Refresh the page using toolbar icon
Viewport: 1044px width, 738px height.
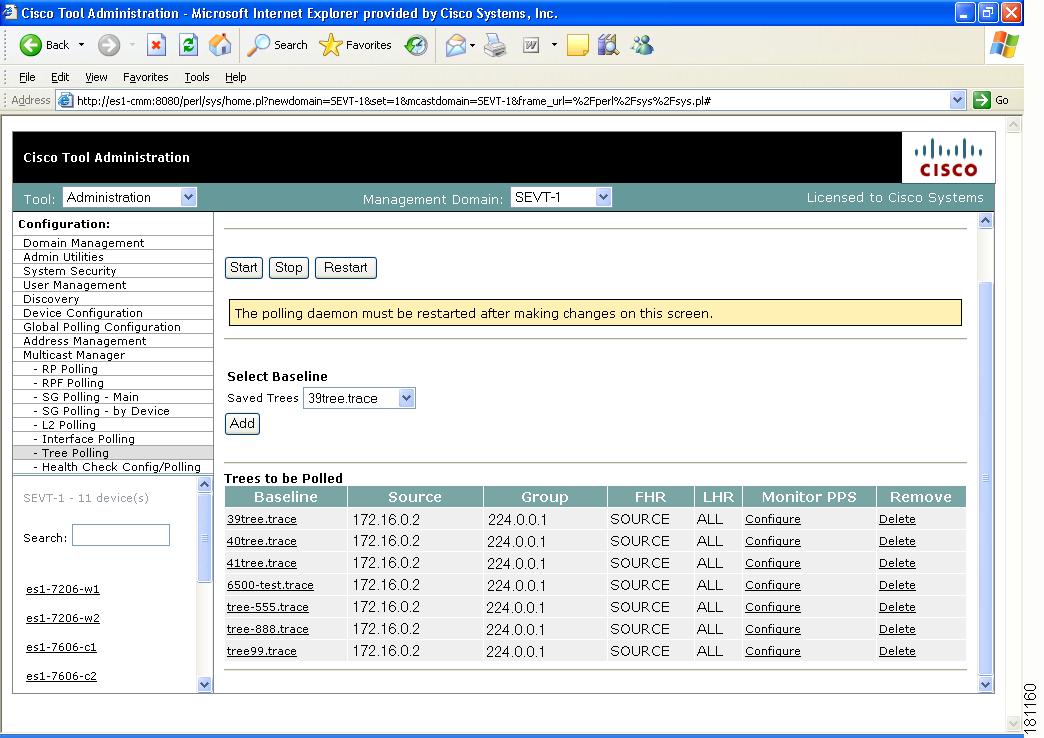coord(188,45)
